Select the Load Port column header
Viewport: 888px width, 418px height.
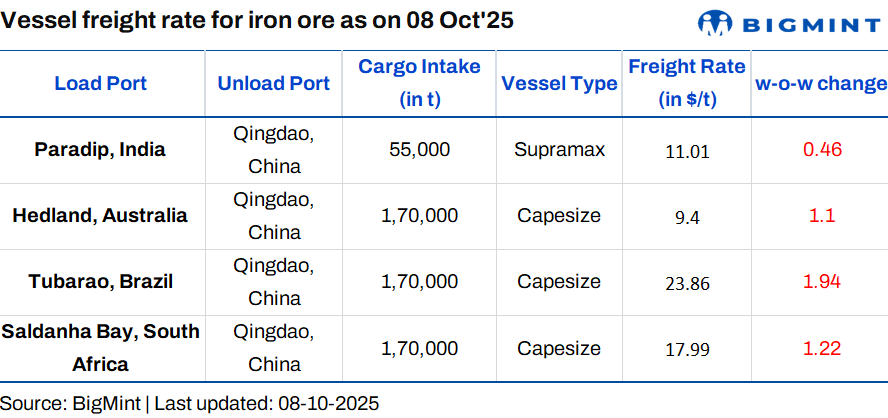pos(100,84)
